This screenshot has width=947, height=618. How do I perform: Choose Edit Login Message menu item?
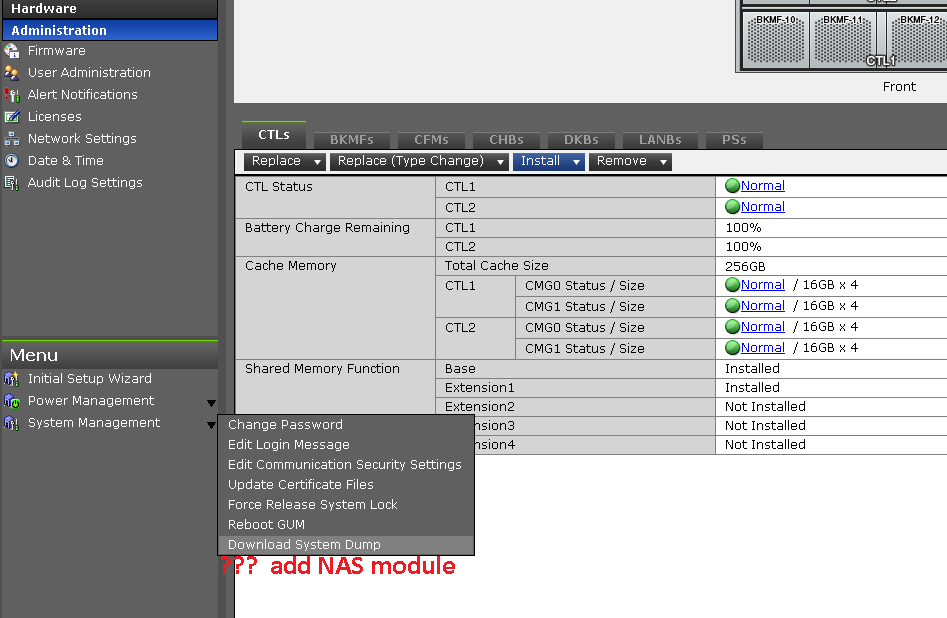tap(346, 445)
